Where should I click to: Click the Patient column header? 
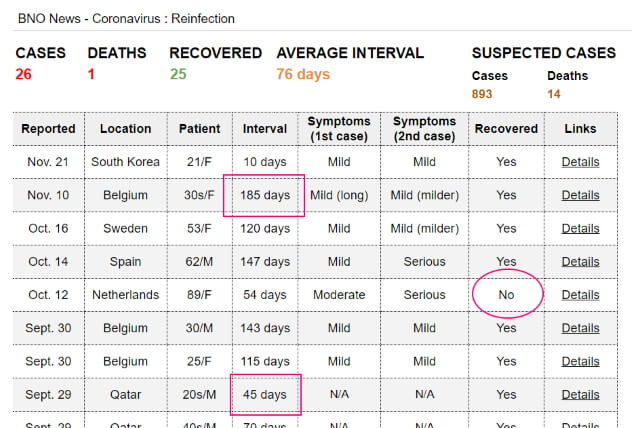coord(199,129)
